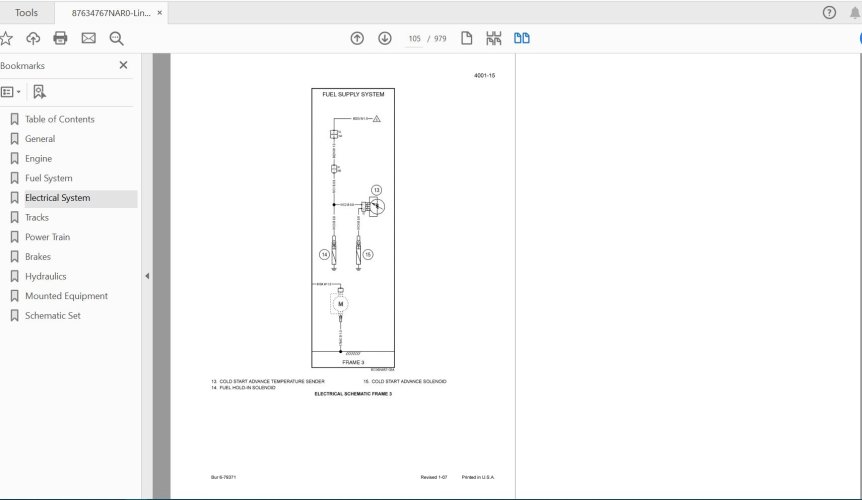This screenshot has height=500, width=862.
Task: Click the email envelope icon
Action: [88, 38]
